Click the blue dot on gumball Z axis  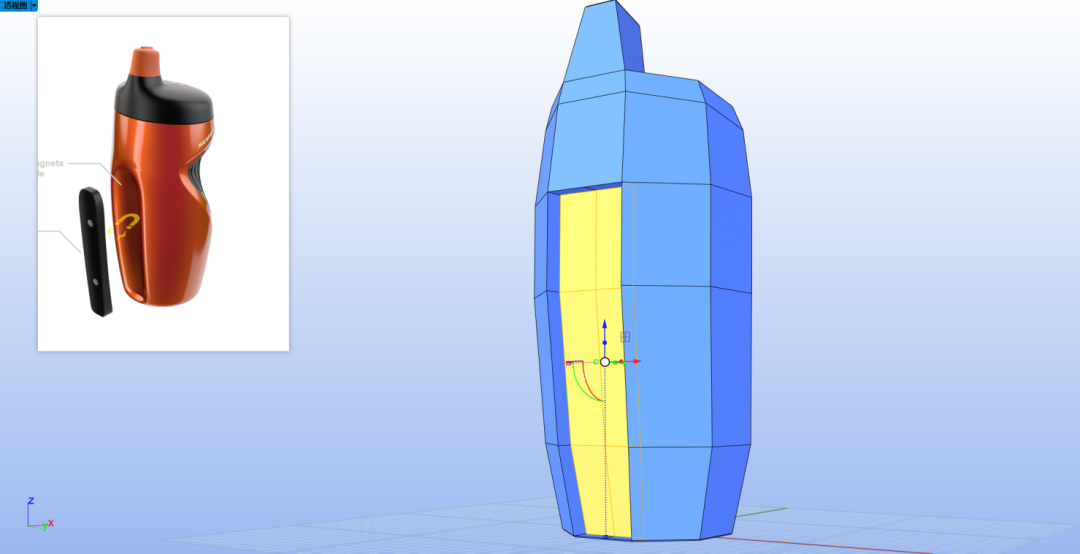point(605,342)
